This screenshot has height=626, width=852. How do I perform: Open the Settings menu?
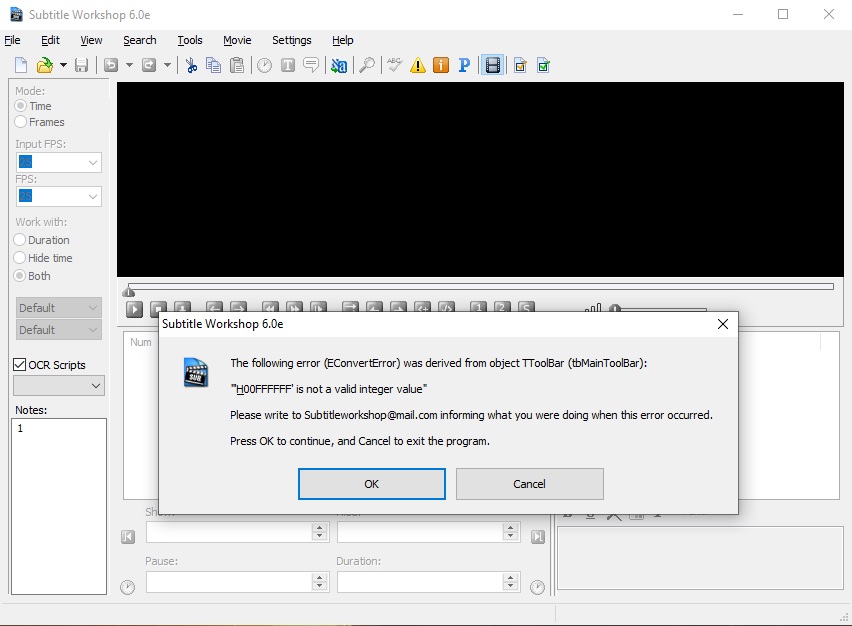pos(292,40)
